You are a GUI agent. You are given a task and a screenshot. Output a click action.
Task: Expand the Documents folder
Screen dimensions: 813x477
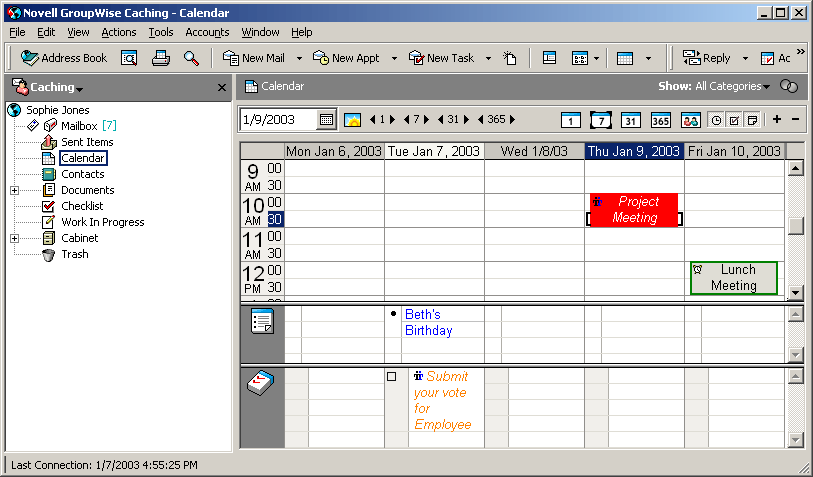click(15, 190)
